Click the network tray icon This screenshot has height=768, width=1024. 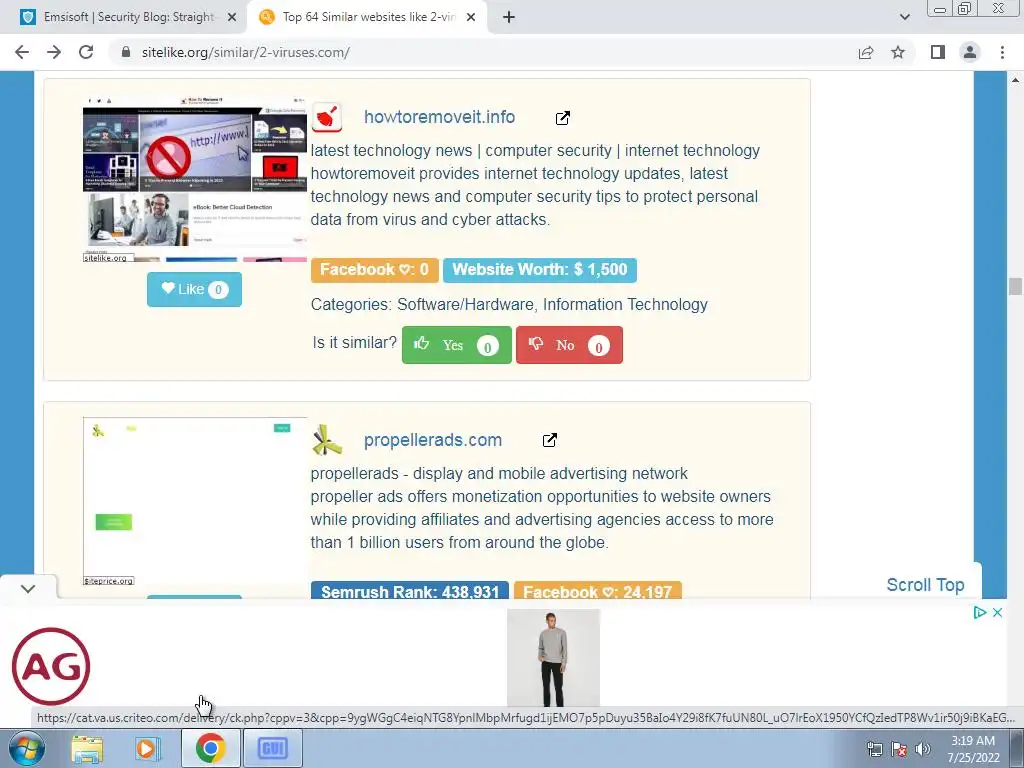(874, 749)
